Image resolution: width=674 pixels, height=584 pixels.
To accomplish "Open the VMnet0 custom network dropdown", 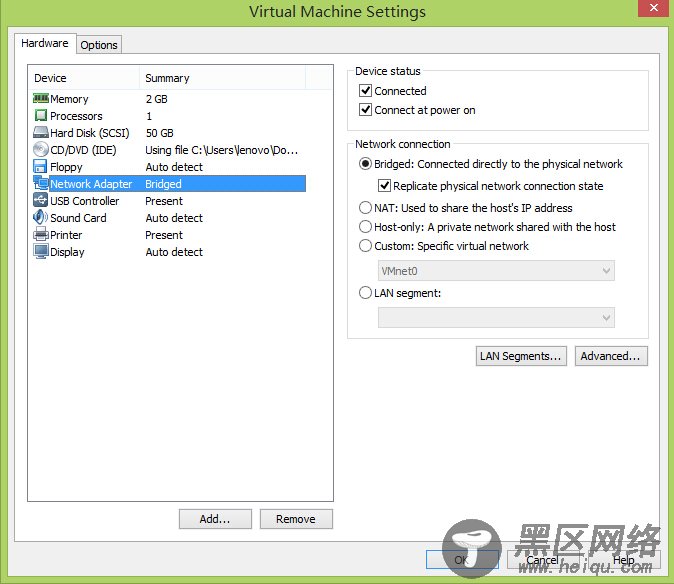I will click(496, 271).
